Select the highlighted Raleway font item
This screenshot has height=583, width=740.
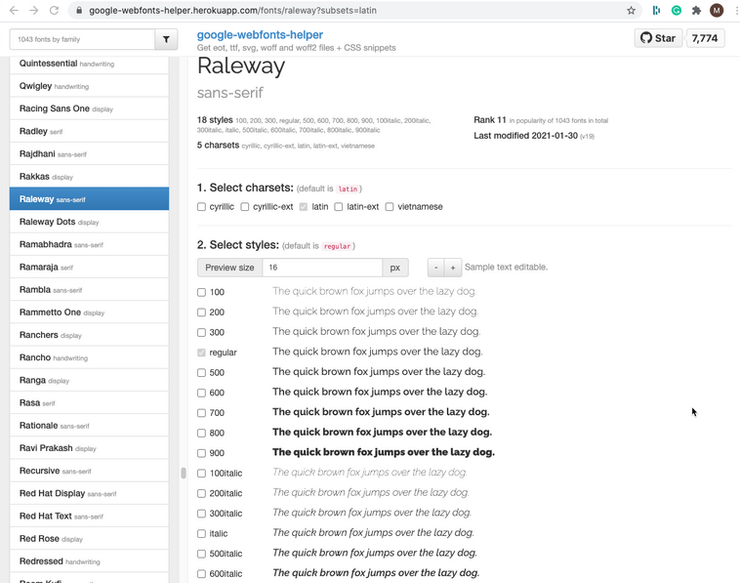point(89,199)
